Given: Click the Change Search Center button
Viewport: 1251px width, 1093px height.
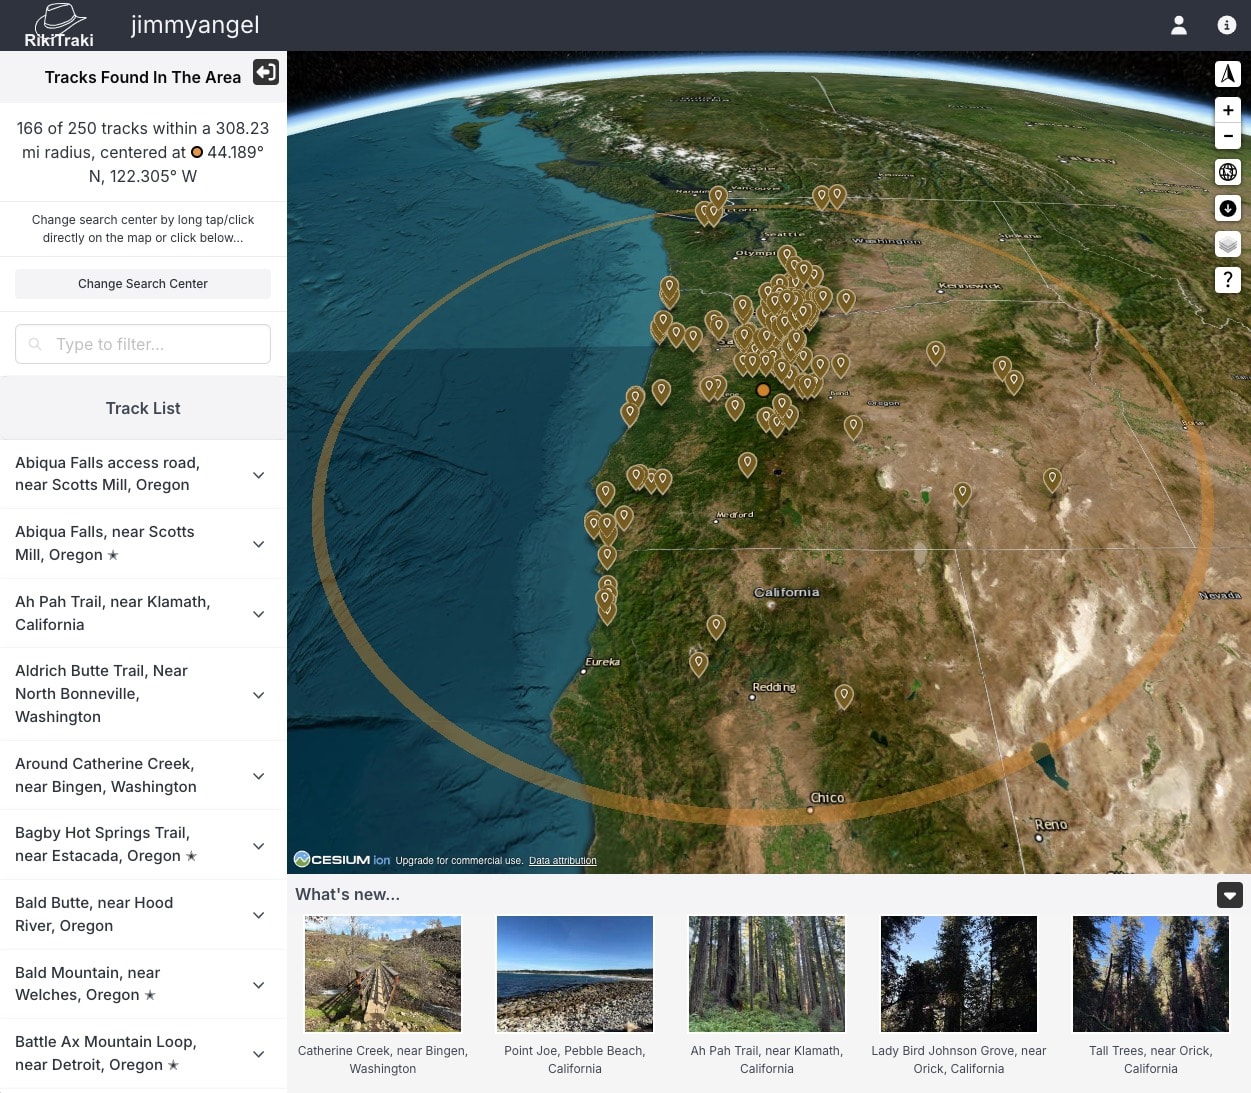Looking at the screenshot, I should 143,284.
